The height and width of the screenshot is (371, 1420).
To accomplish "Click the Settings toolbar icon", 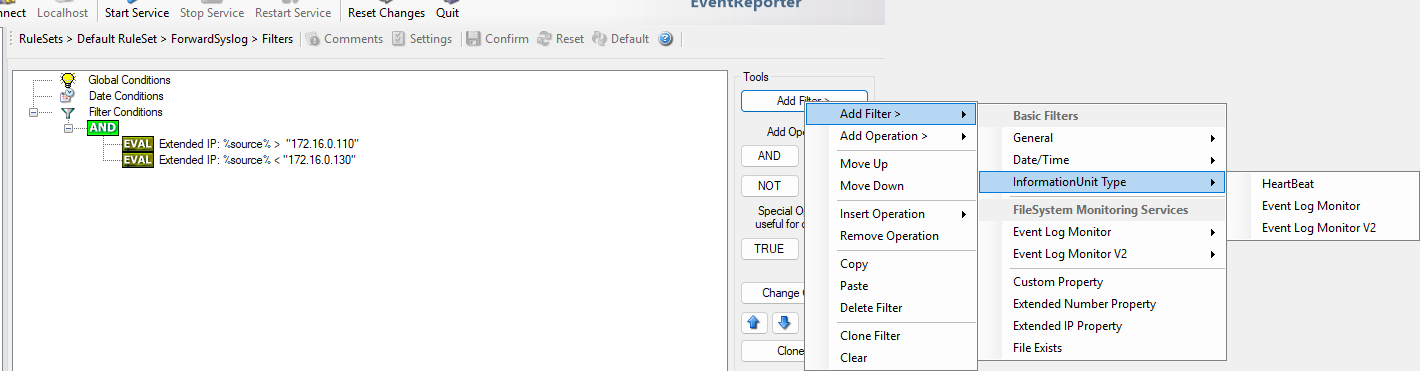I will click(x=398, y=39).
